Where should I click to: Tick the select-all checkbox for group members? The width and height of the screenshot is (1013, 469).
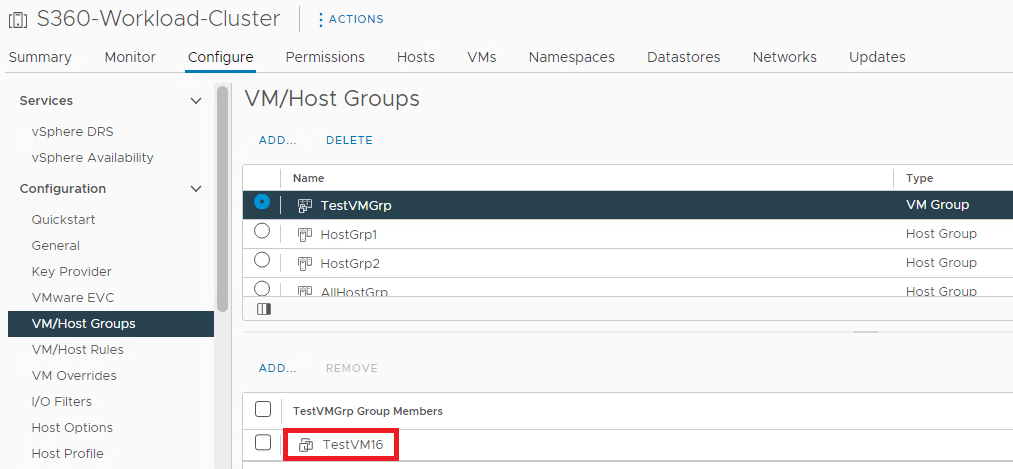click(263, 409)
